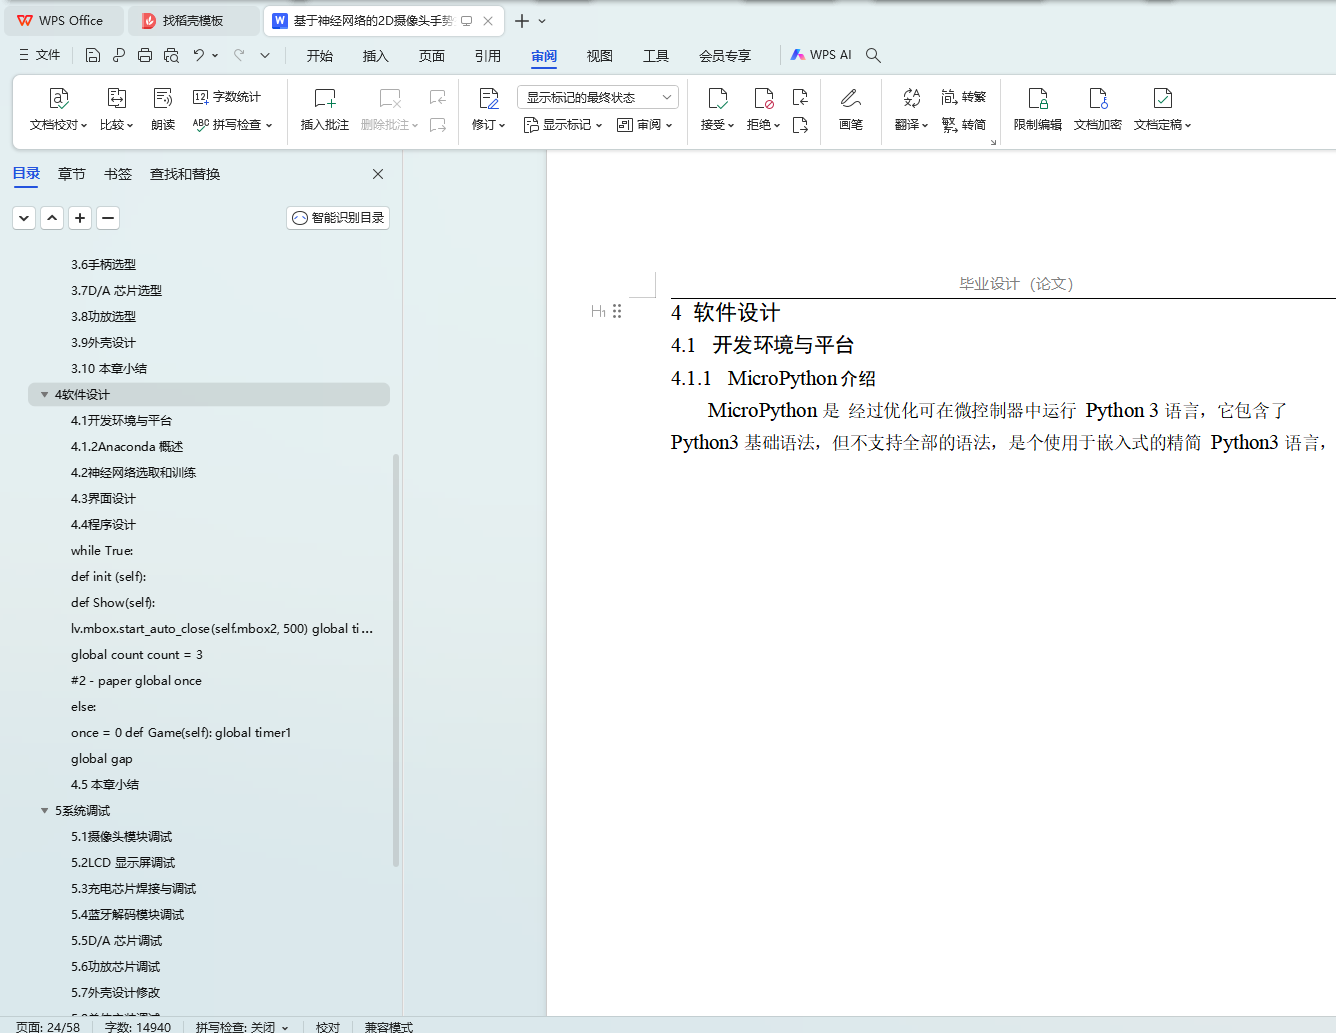Undo the last action with the Undo arrow
This screenshot has width=1336, height=1033.
pos(199,55)
